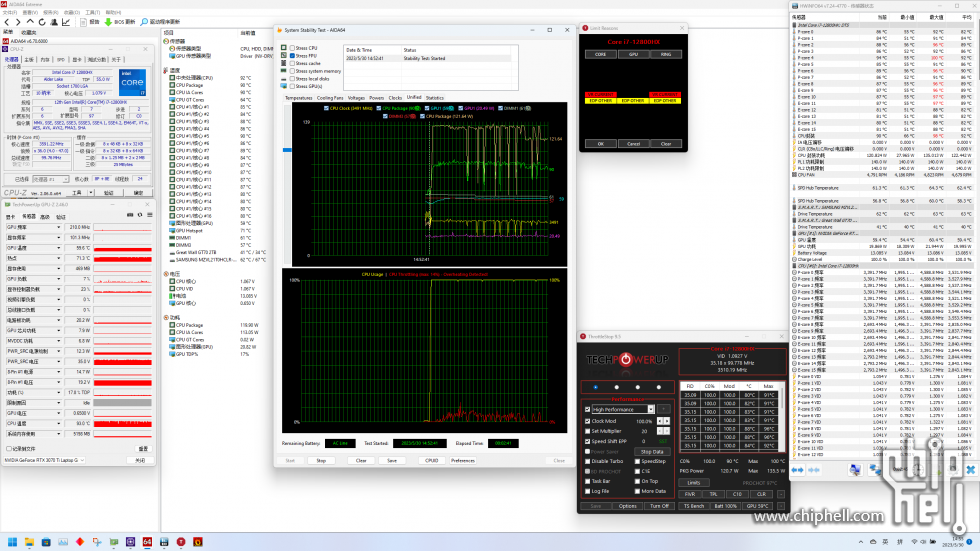Click the red ThrottleStop taskbar icon
This screenshot has height=551, width=980.
181,542
